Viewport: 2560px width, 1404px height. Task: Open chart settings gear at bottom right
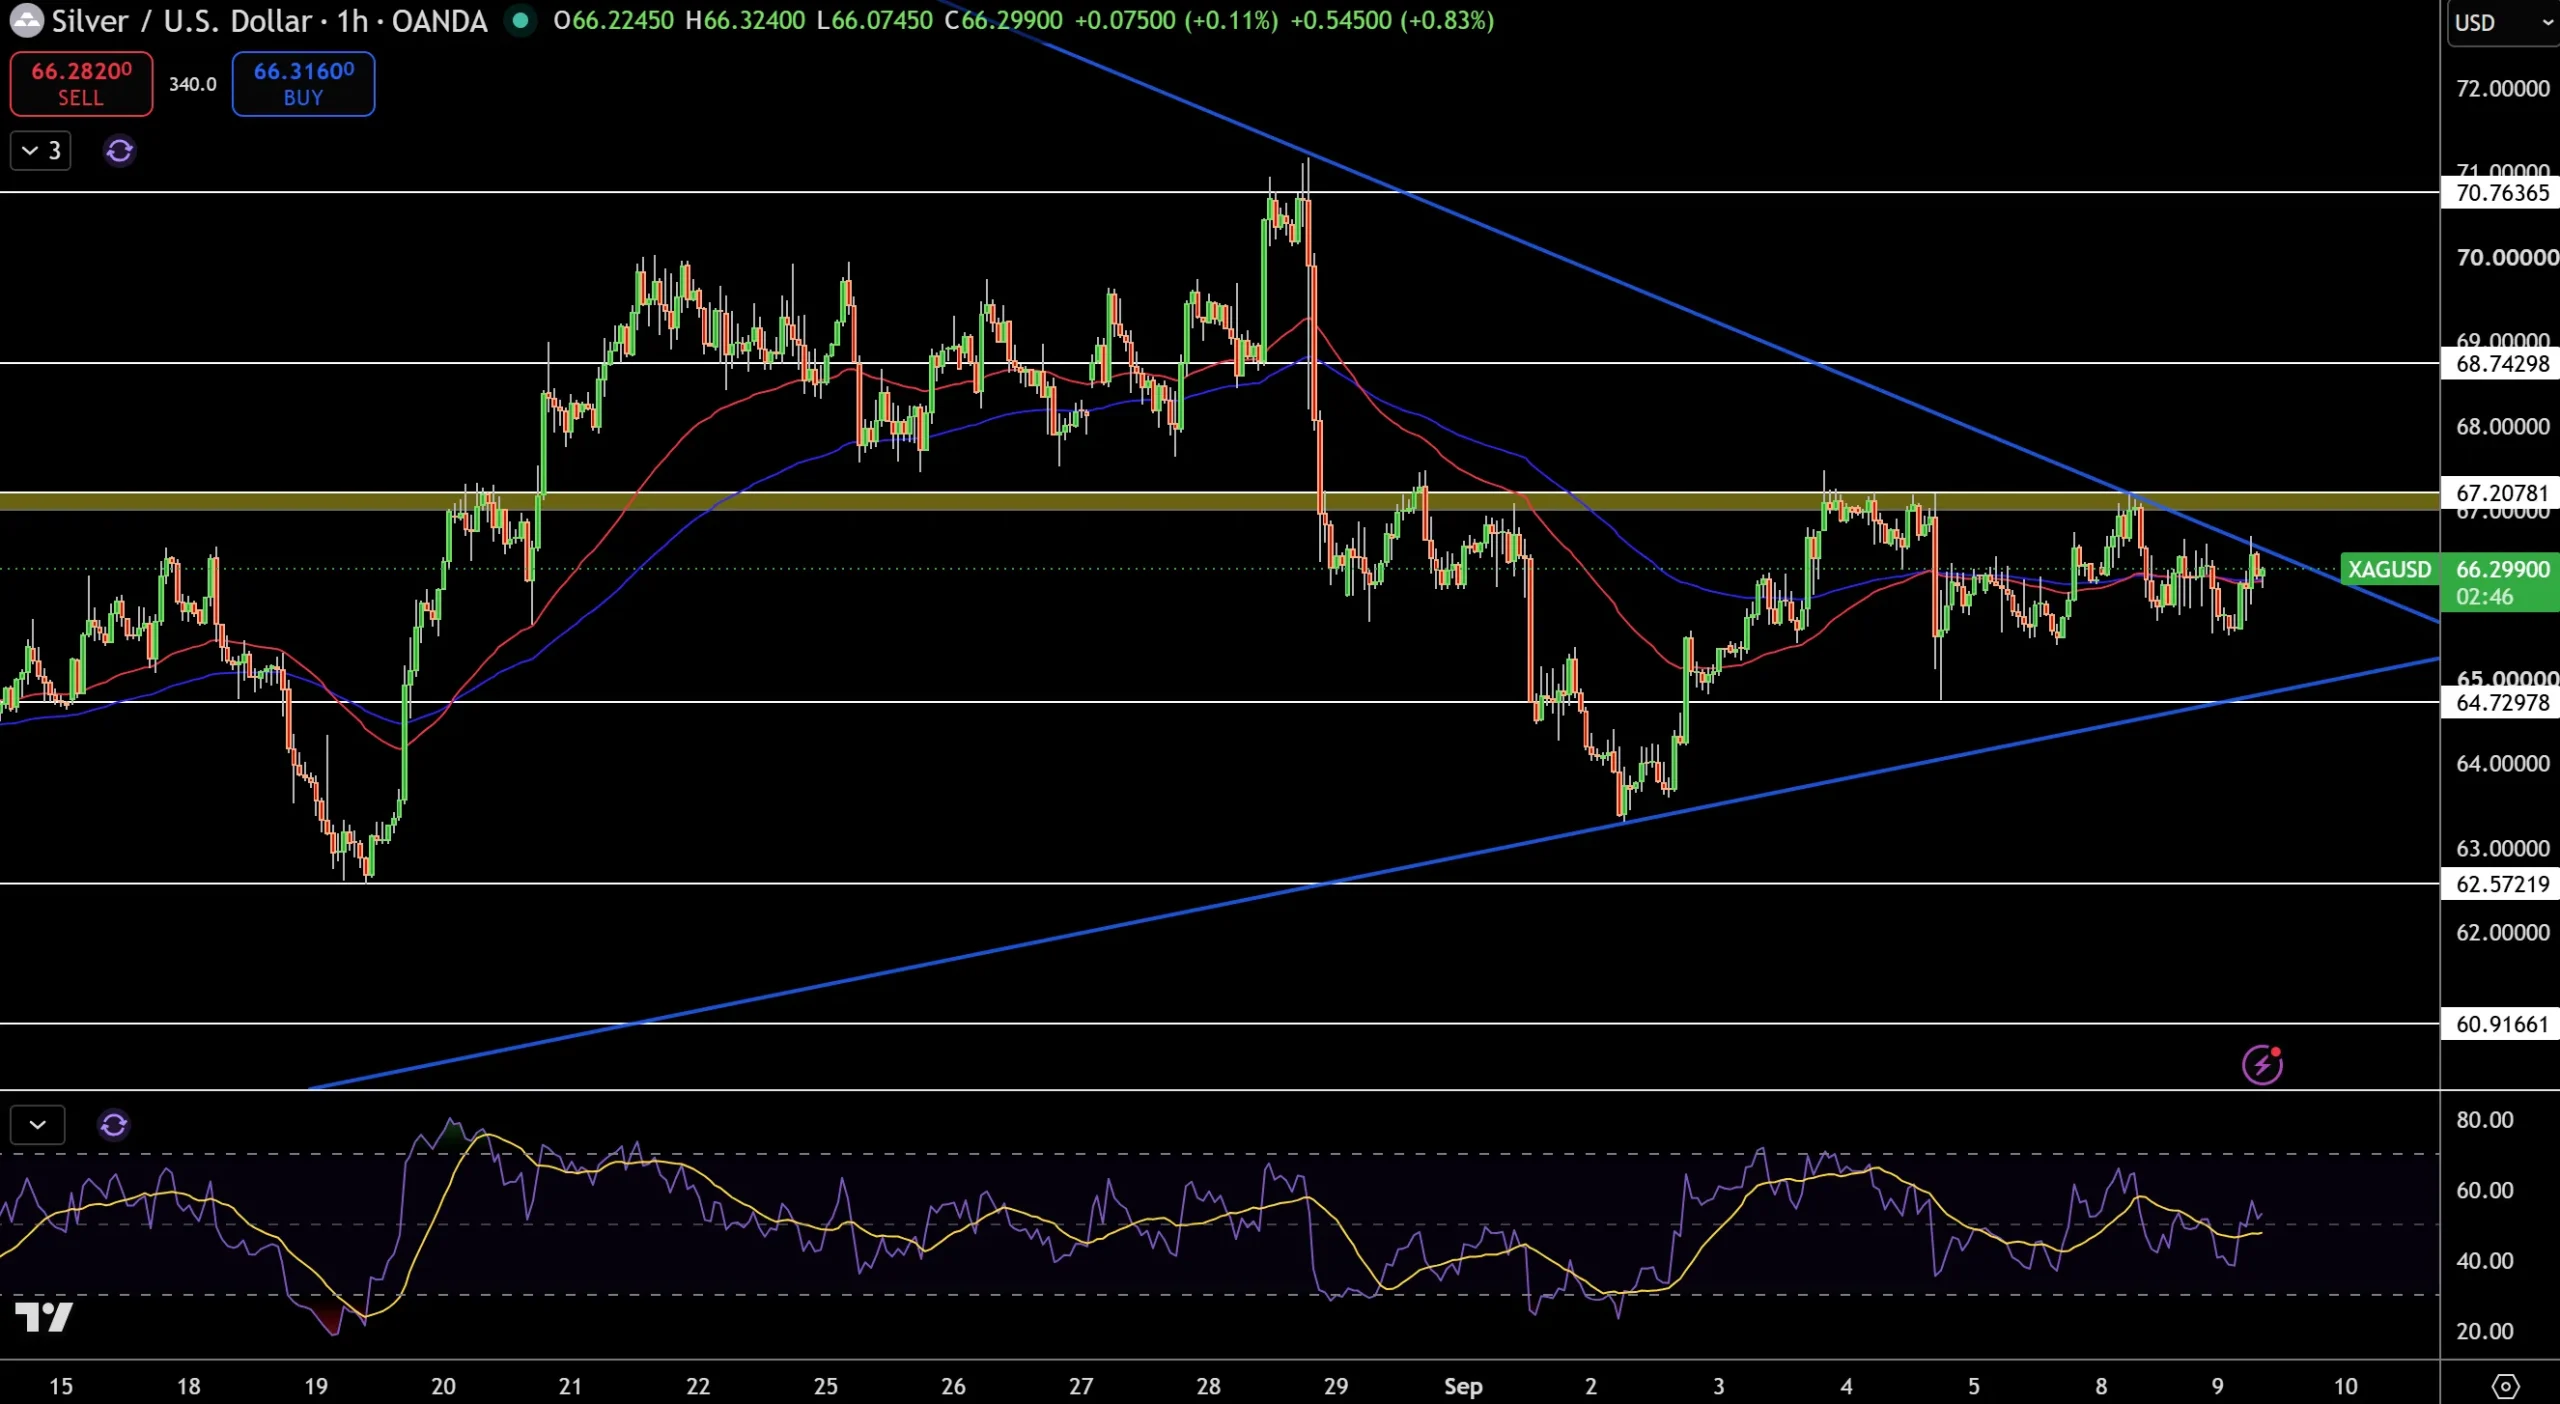(x=2505, y=1386)
